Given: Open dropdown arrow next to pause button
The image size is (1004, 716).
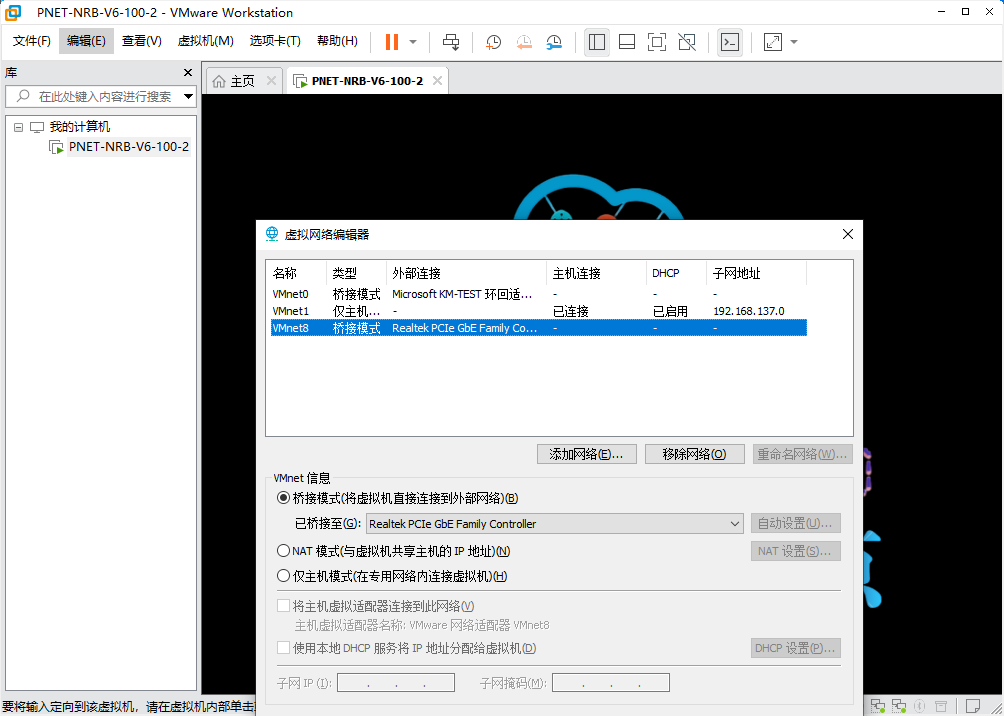Looking at the screenshot, I should [413, 42].
